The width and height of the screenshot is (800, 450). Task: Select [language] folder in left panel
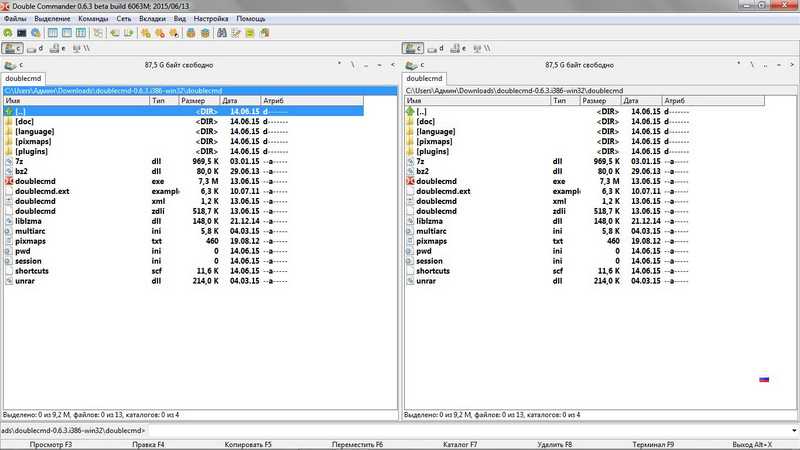click(x=184, y=132)
